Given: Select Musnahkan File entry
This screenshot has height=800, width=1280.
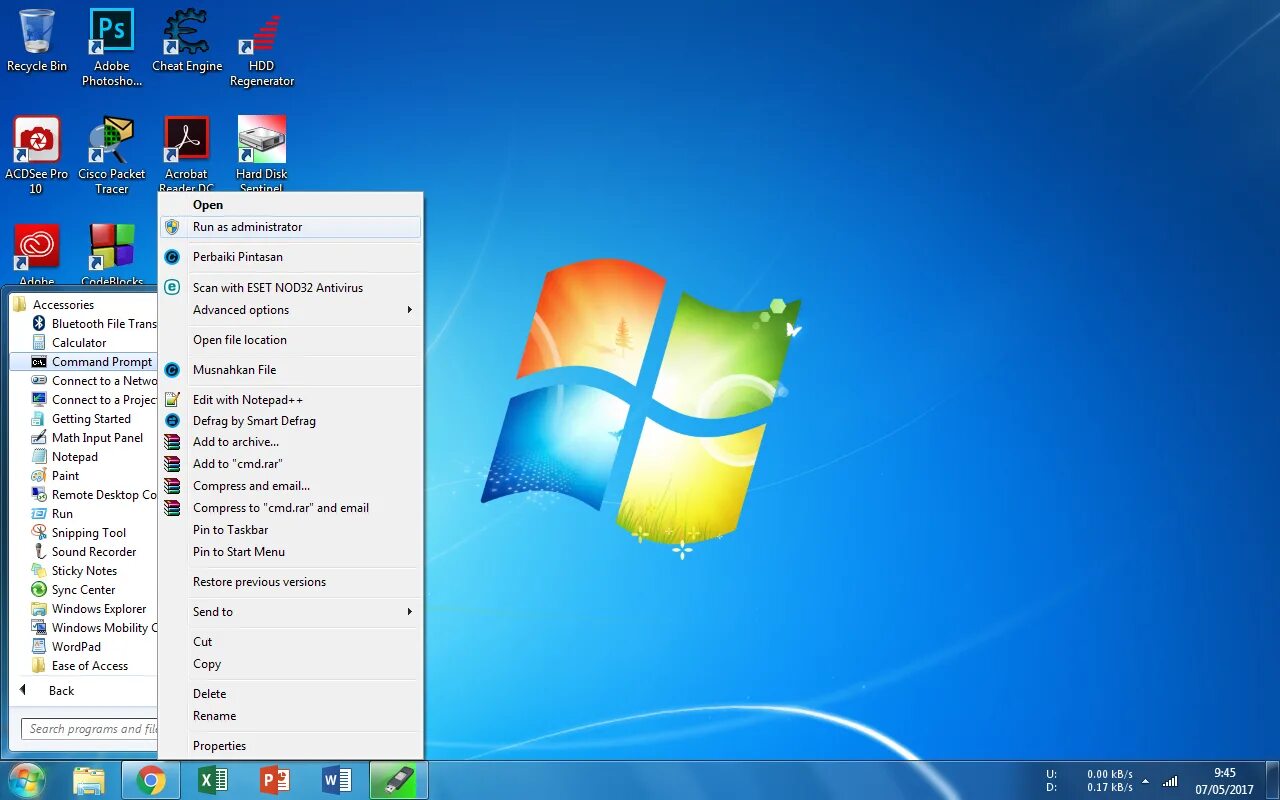Looking at the screenshot, I should (291, 370).
